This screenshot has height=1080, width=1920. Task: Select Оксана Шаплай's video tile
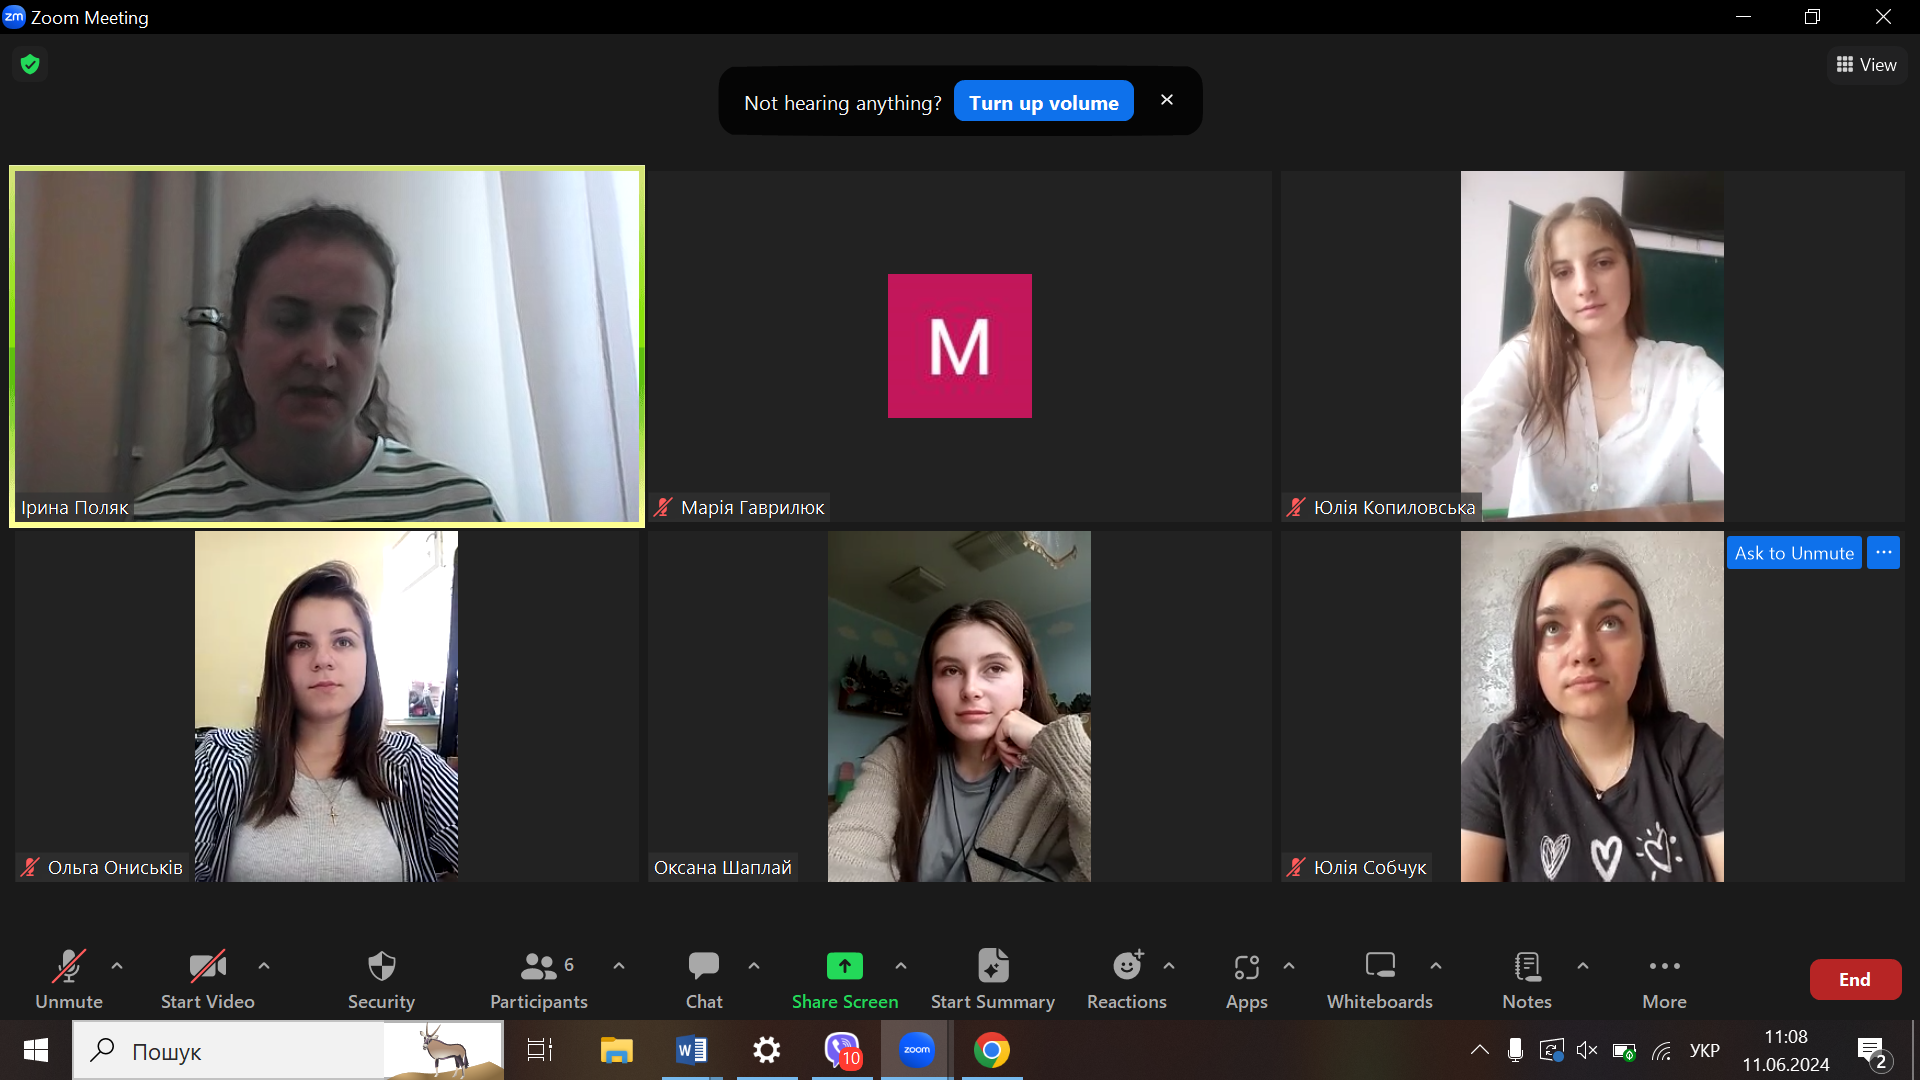[958, 706]
